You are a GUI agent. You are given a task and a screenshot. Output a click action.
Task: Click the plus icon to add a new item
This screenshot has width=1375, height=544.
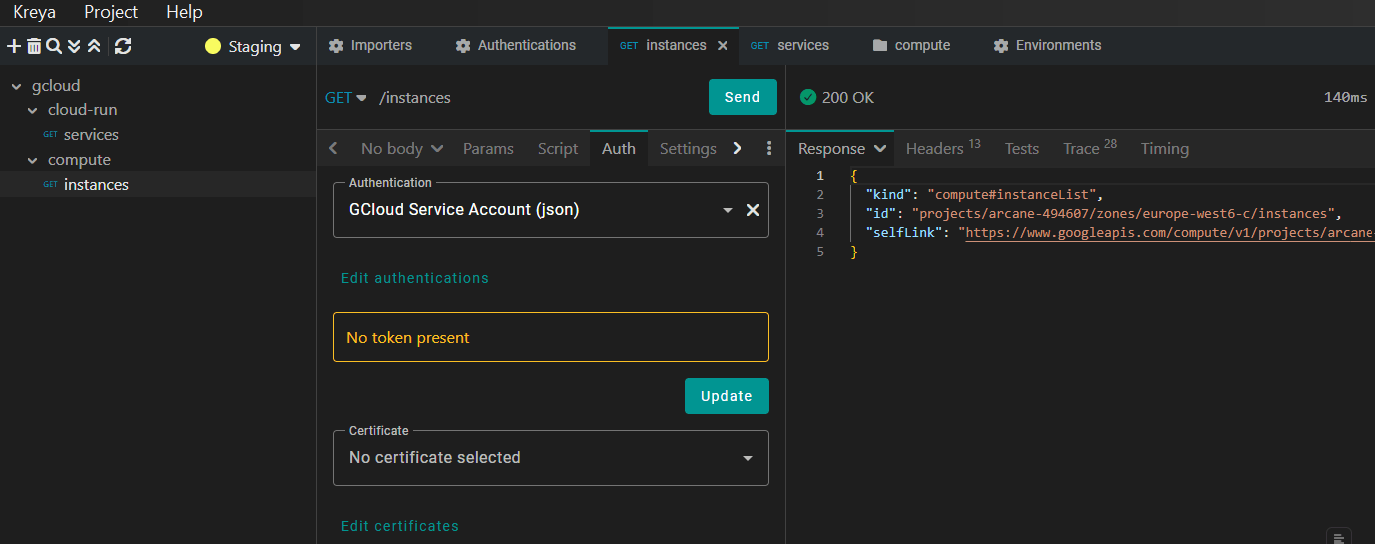14,46
